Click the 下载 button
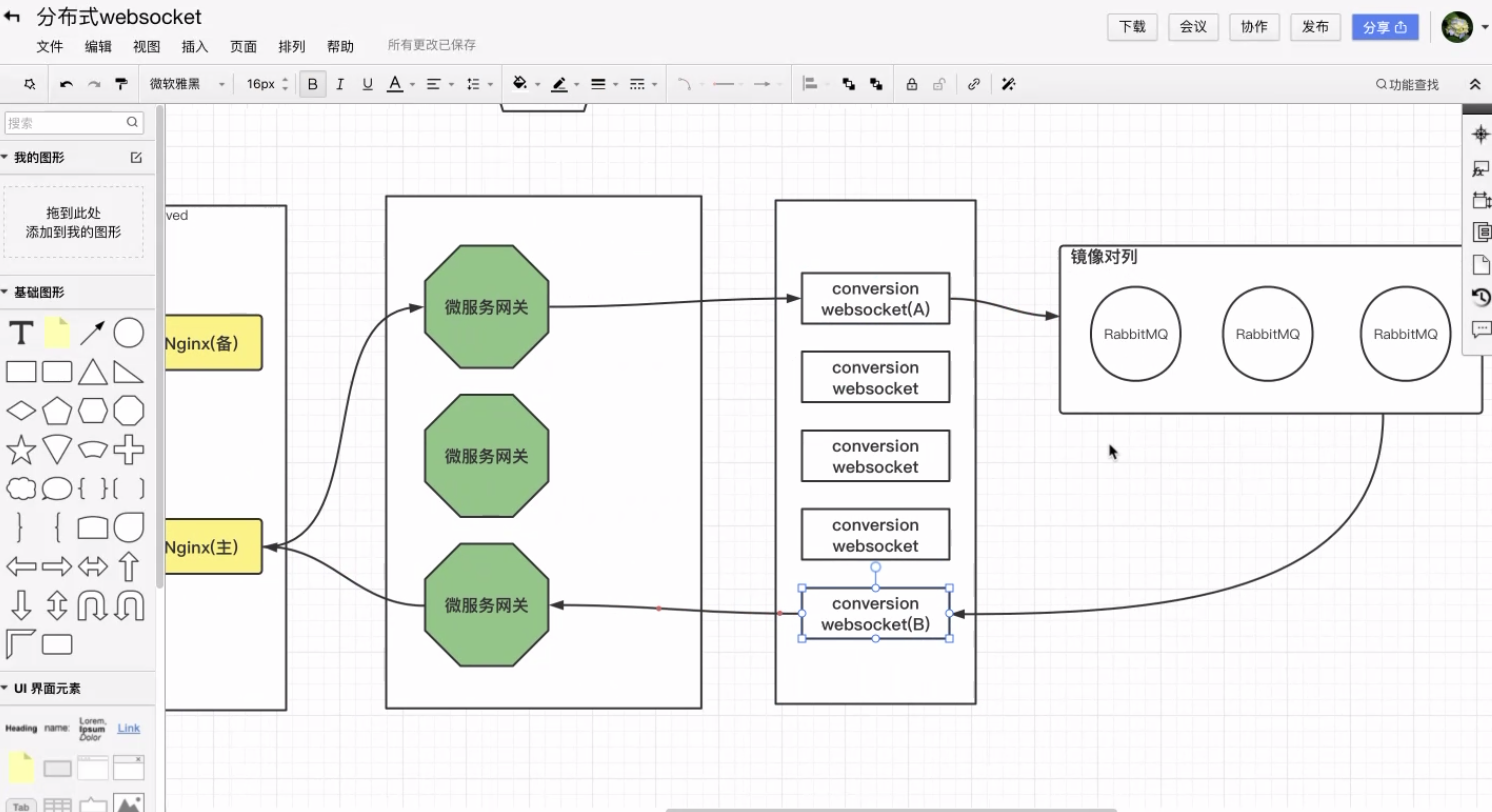The height and width of the screenshot is (812, 1492). click(1132, 27)
